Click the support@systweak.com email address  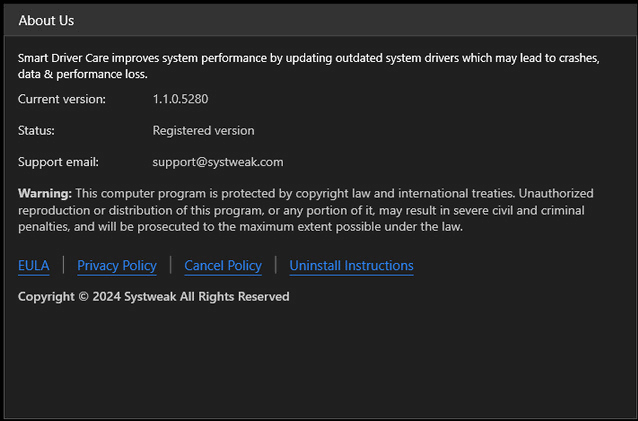click(218, 161)
